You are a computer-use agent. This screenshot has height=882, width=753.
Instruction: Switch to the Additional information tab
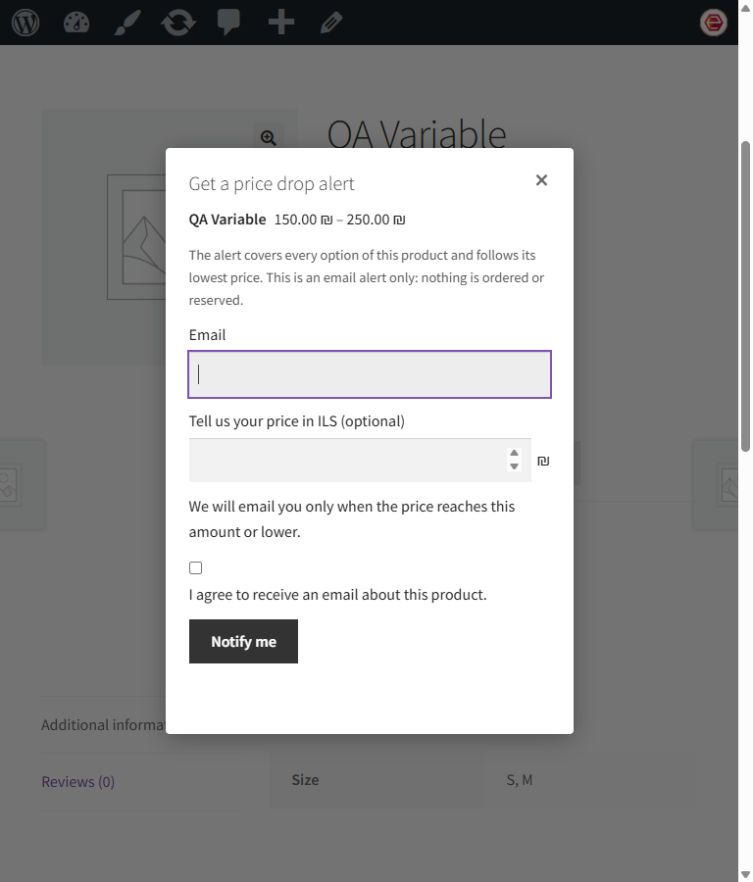(x=103, y=724)
